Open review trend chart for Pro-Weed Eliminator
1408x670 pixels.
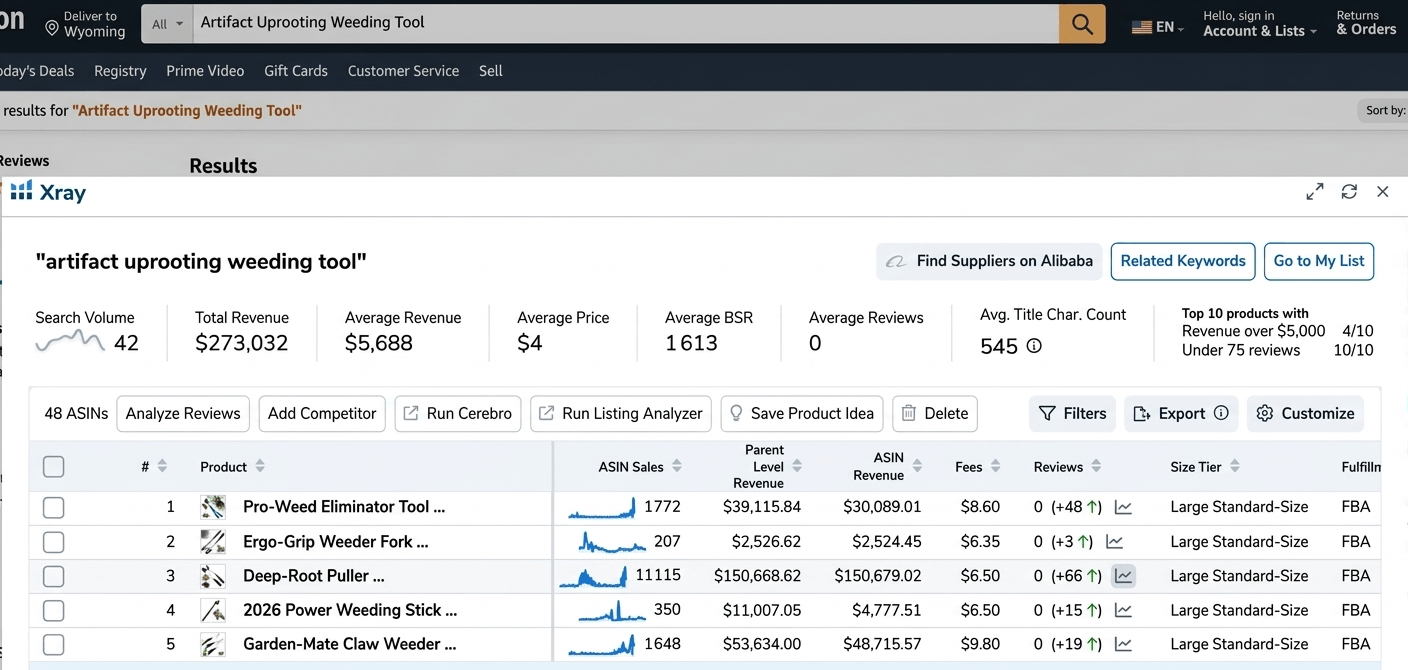click(x=1124, y=507)
